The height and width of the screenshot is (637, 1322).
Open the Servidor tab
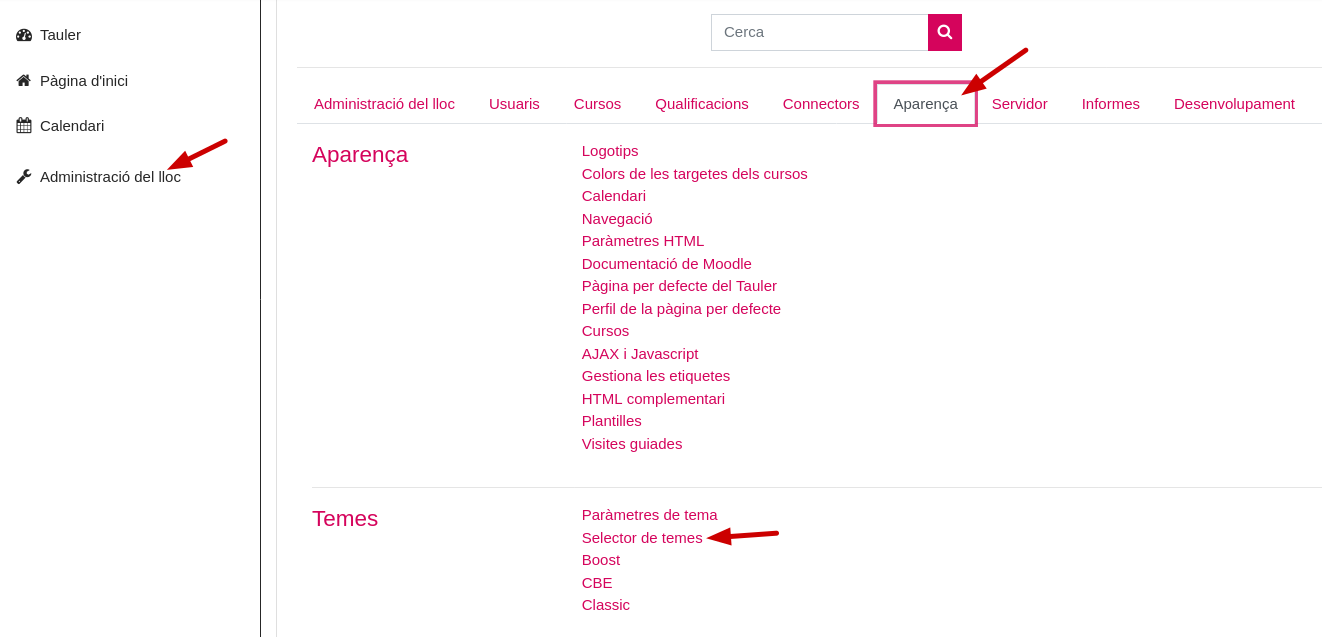coord(1020,104)
